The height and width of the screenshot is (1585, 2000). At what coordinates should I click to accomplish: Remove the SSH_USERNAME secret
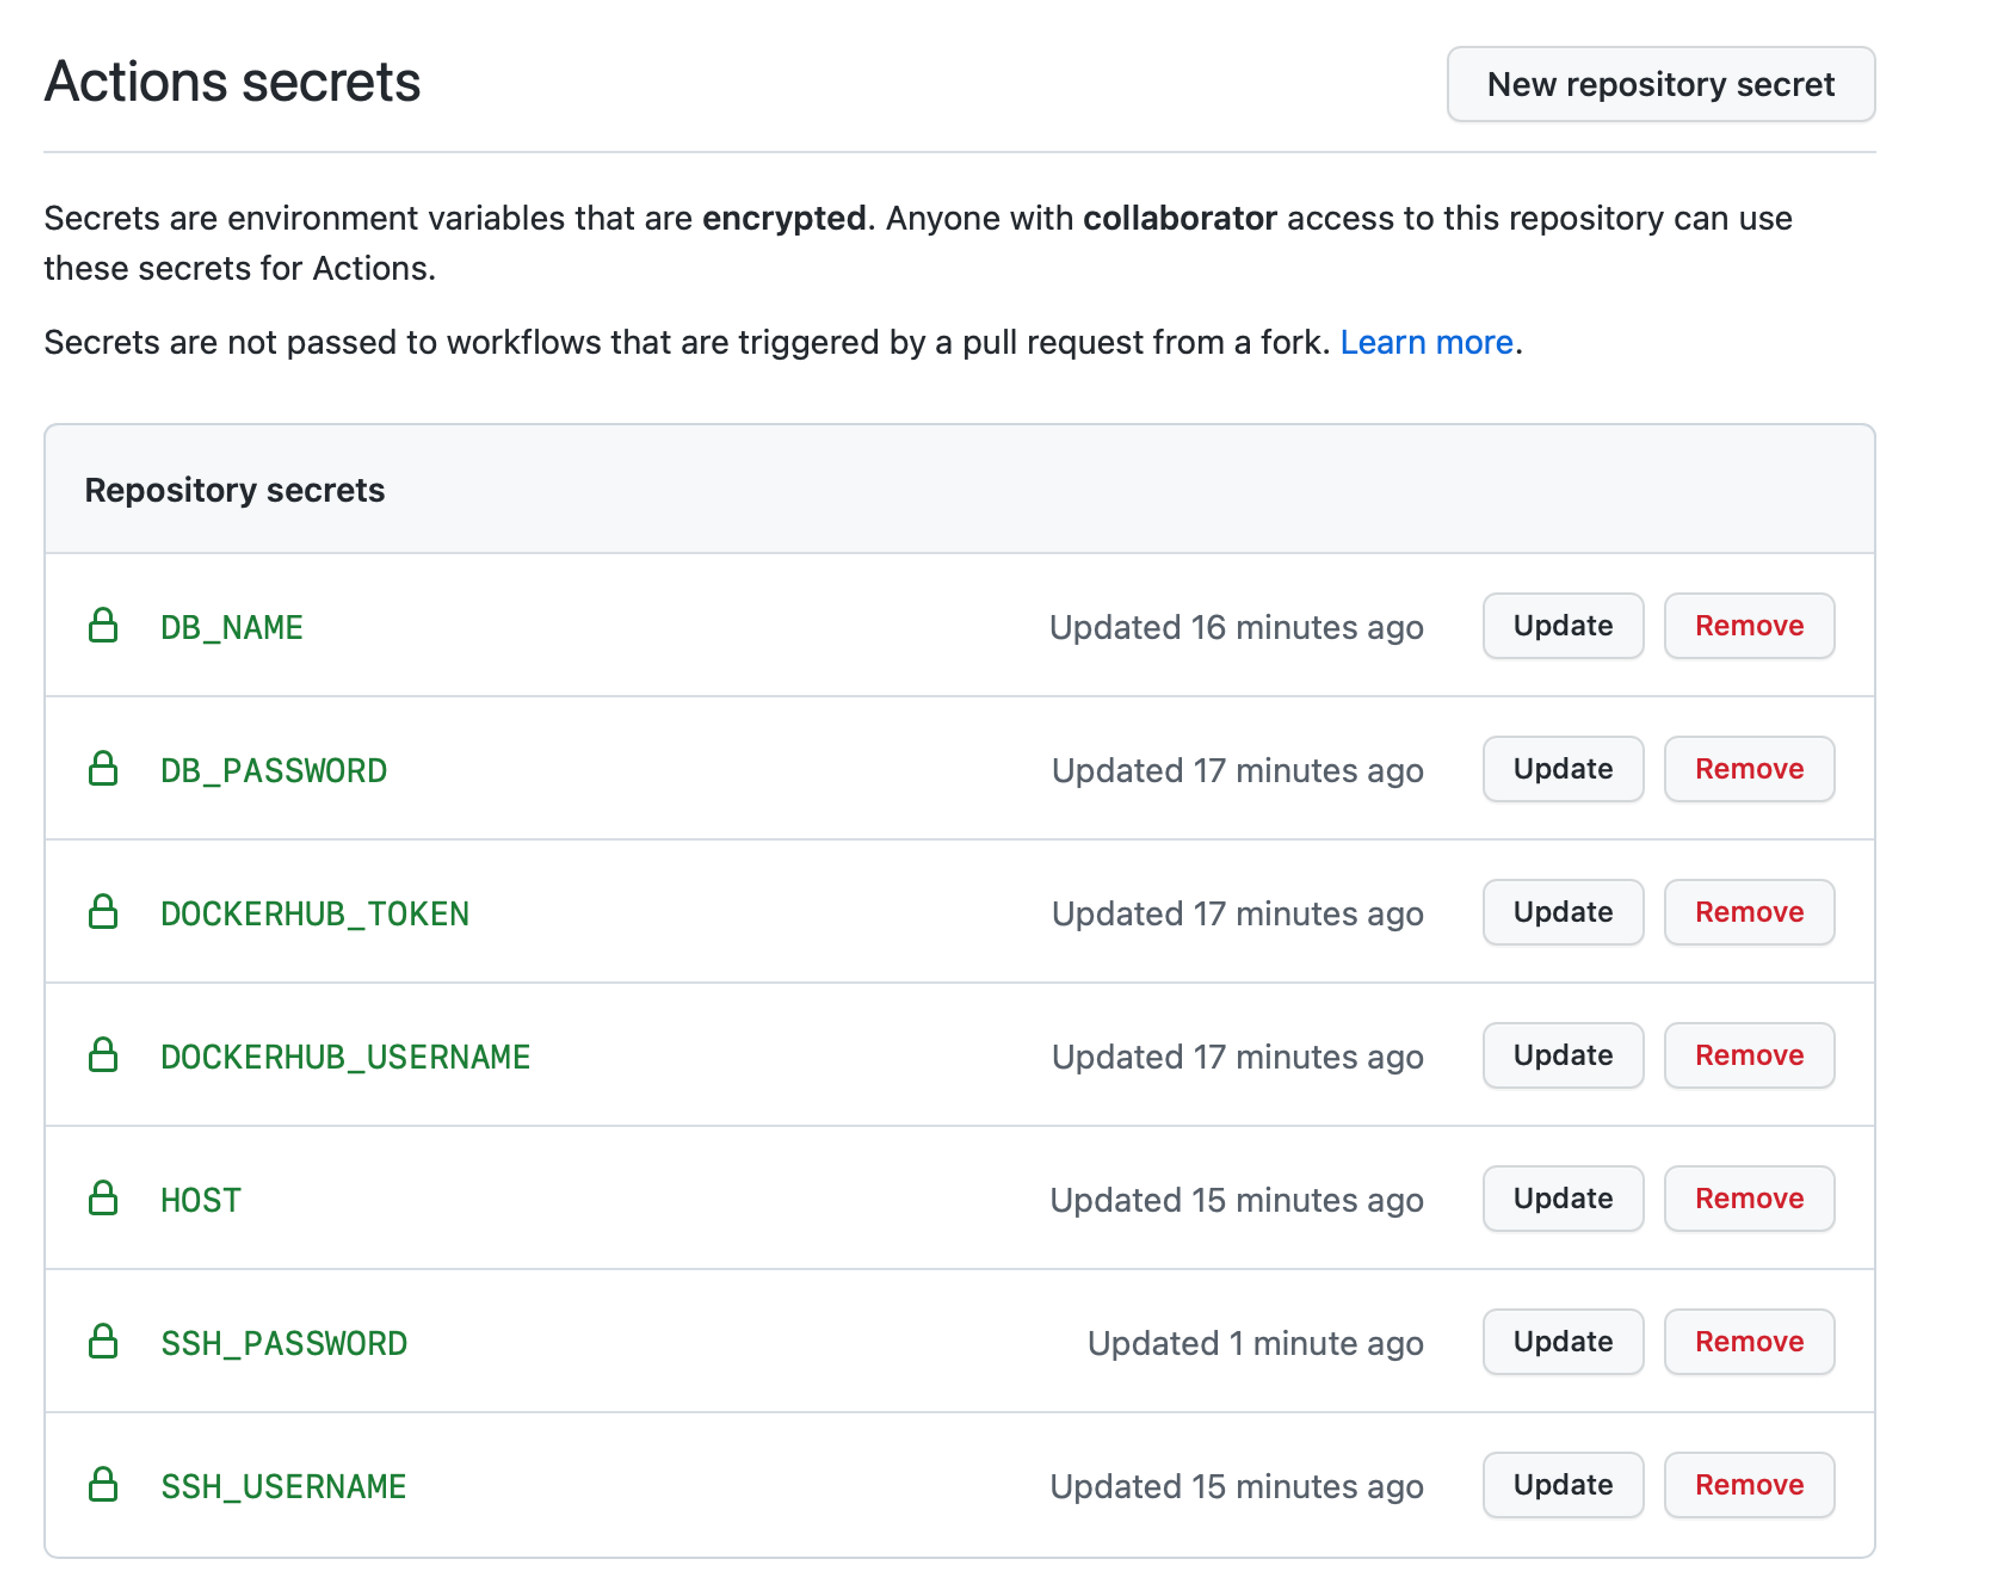1748,1484
